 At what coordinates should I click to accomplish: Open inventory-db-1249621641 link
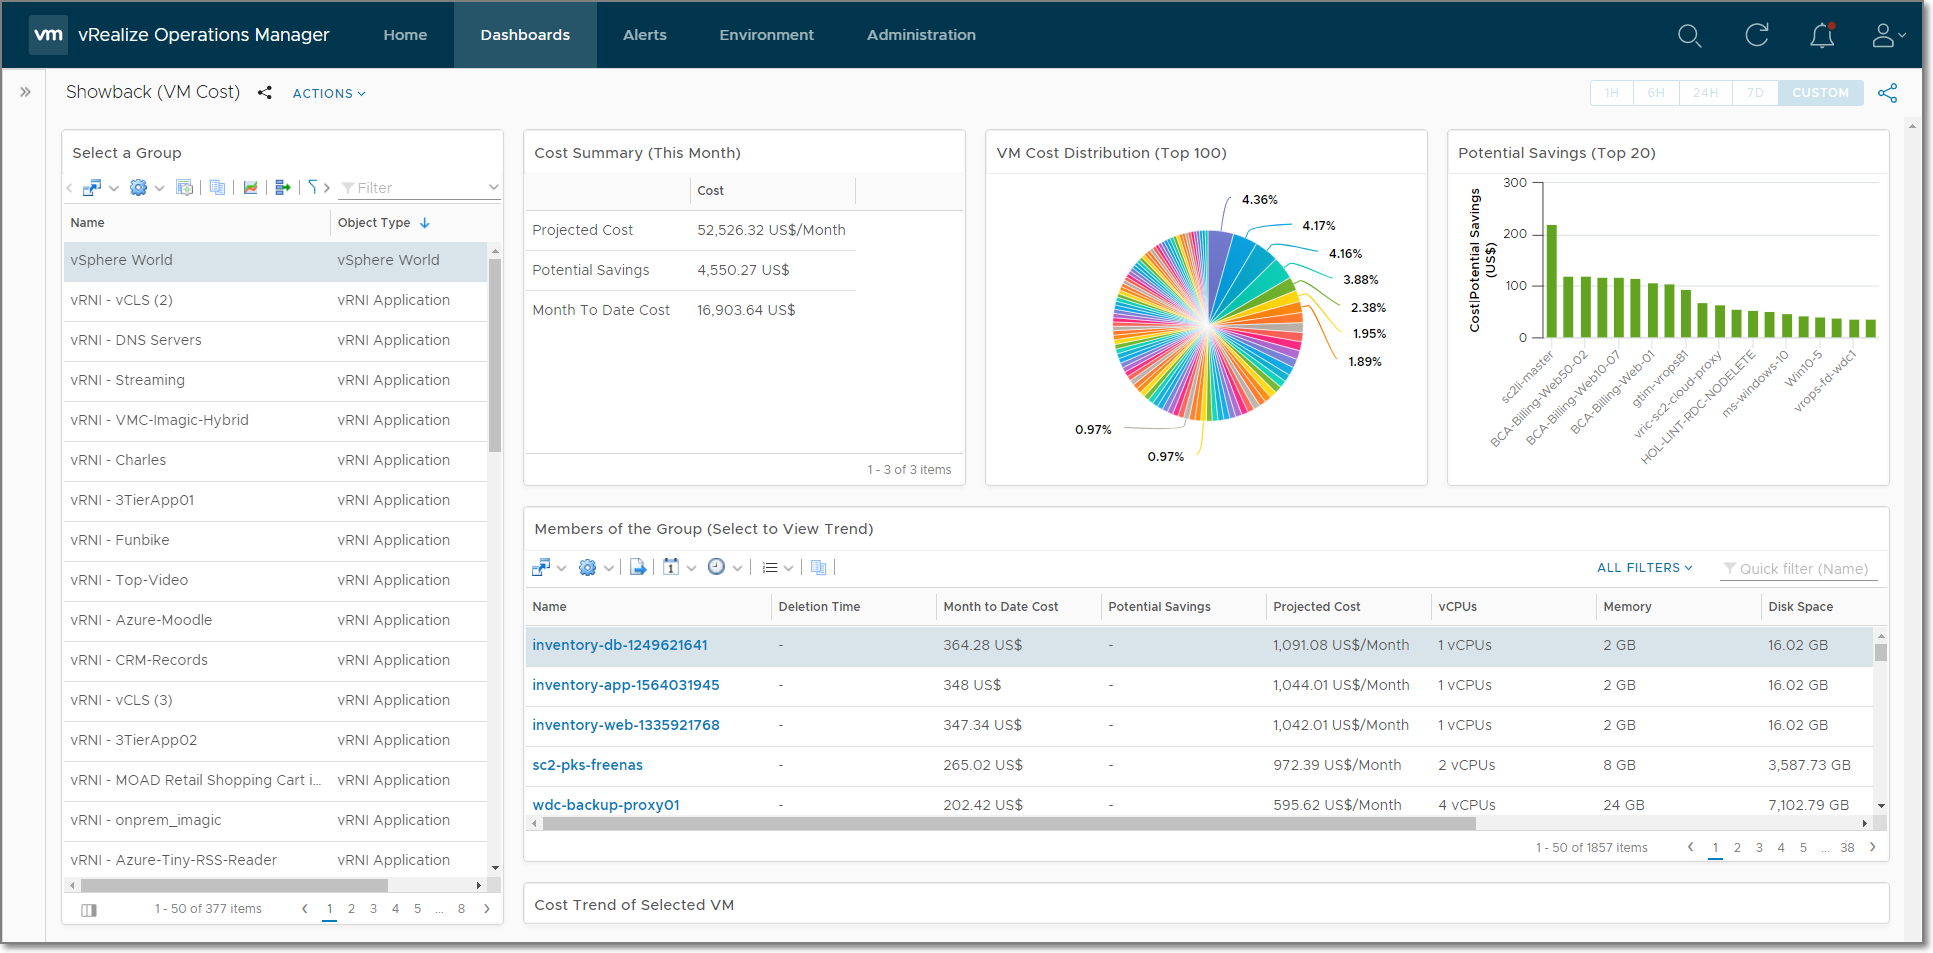pos(620,646)
